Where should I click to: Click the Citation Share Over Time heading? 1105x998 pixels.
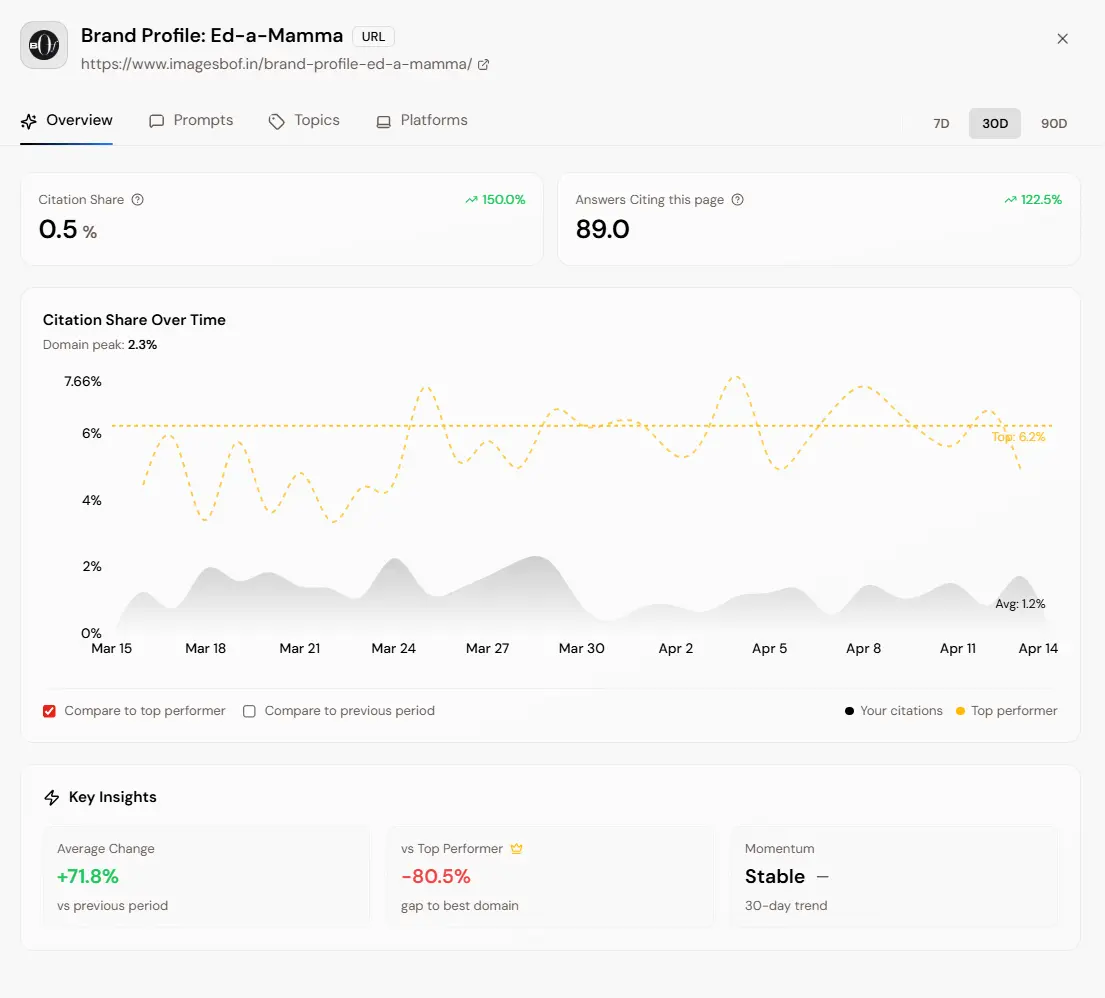coord(134,320)
